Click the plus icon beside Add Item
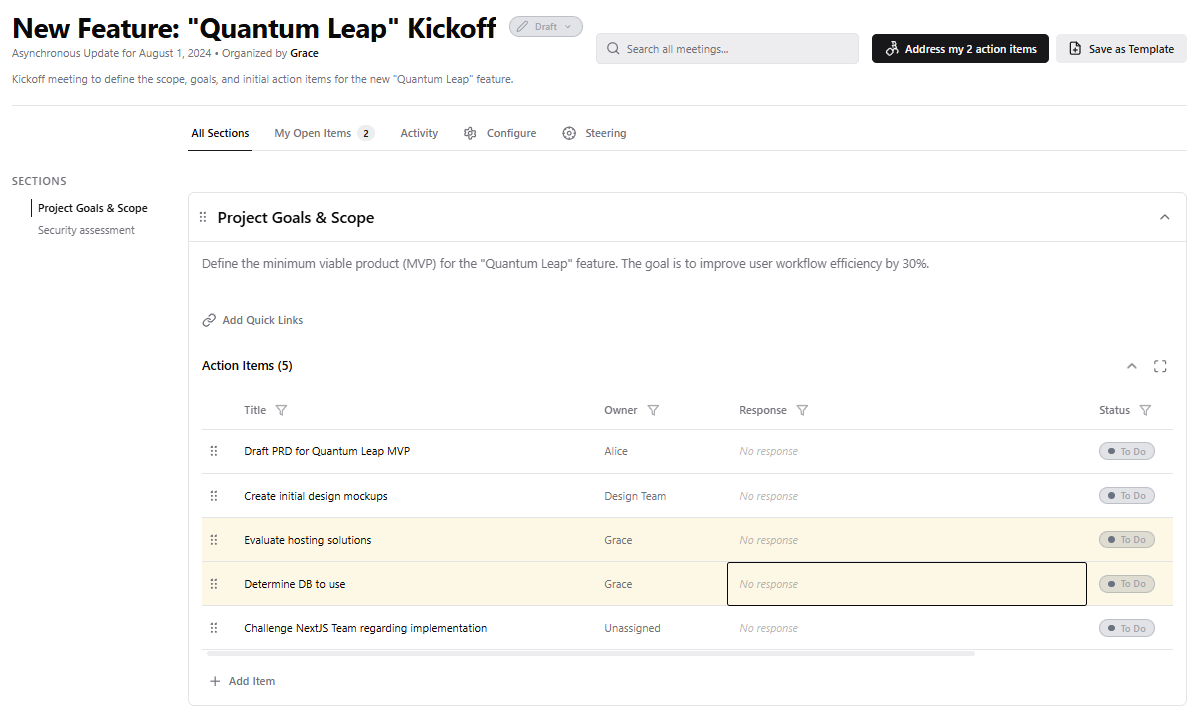1196x714 pixels. (215, 681)
